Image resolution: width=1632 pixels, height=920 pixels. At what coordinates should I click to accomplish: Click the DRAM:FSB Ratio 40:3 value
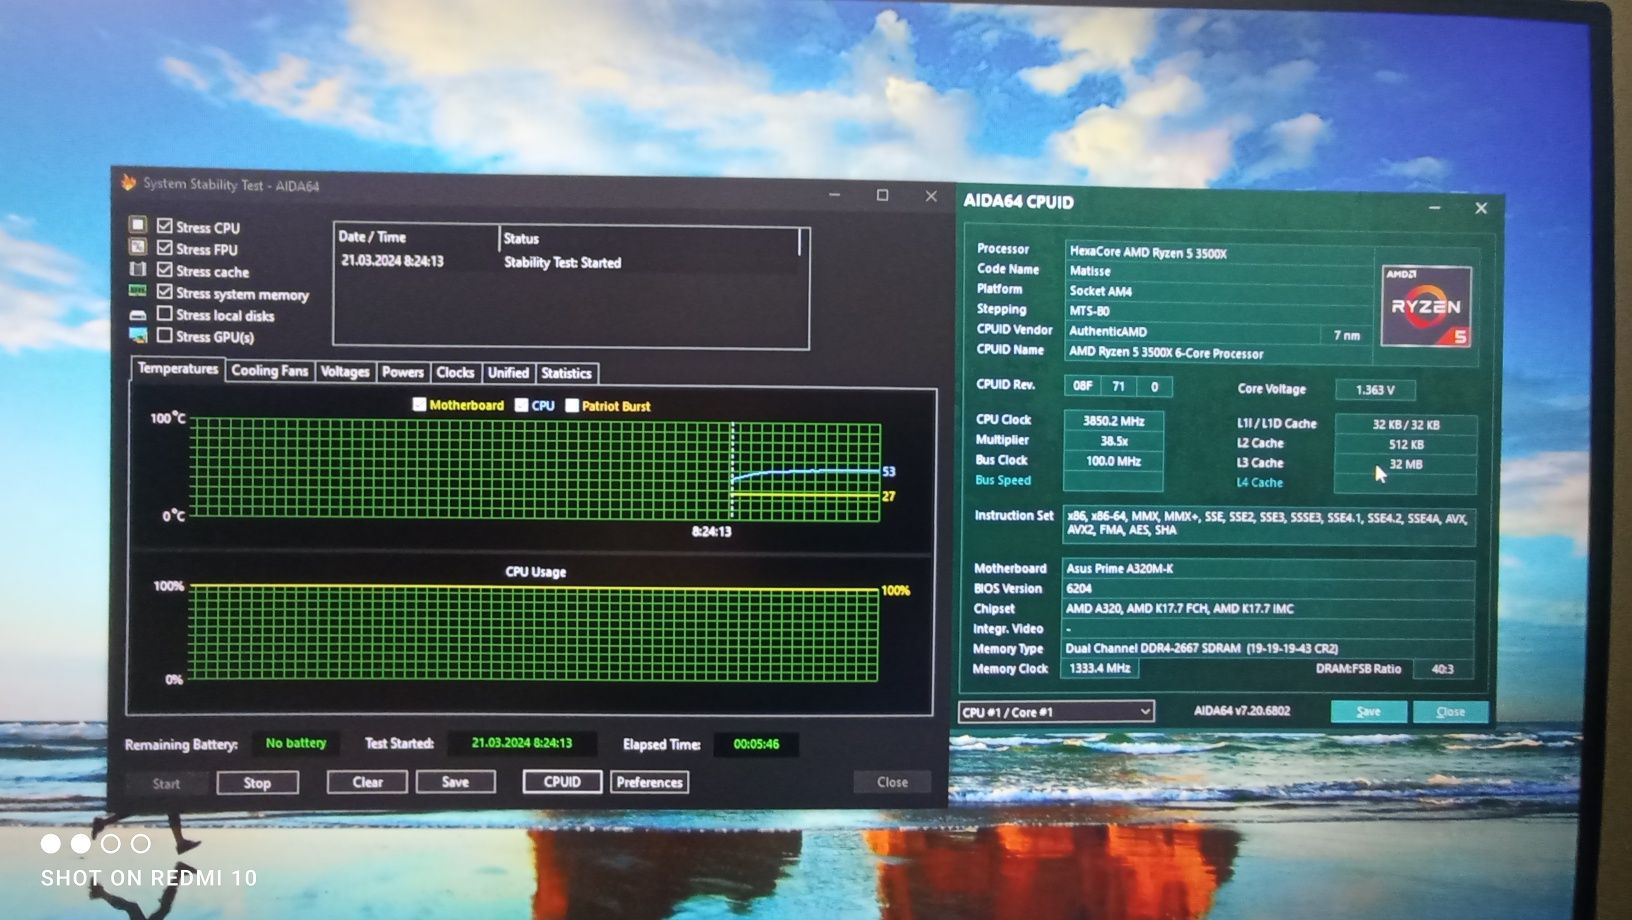click(1442, 669)
